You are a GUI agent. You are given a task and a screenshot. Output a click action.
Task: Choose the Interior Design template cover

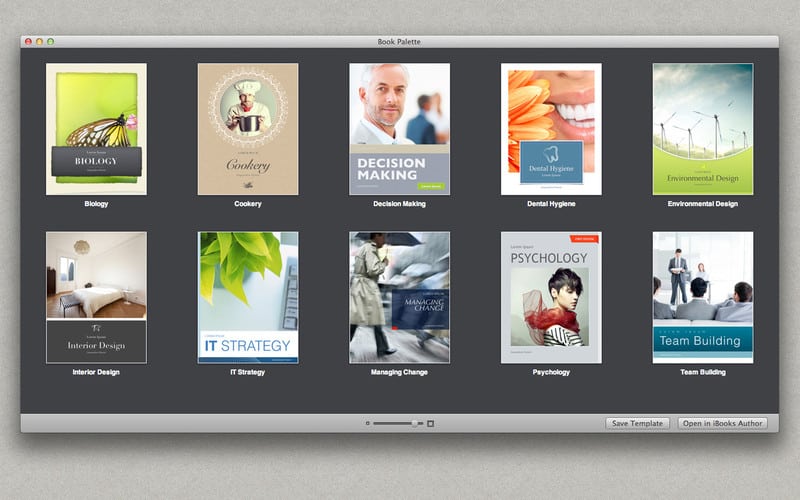tap(96, 297)
